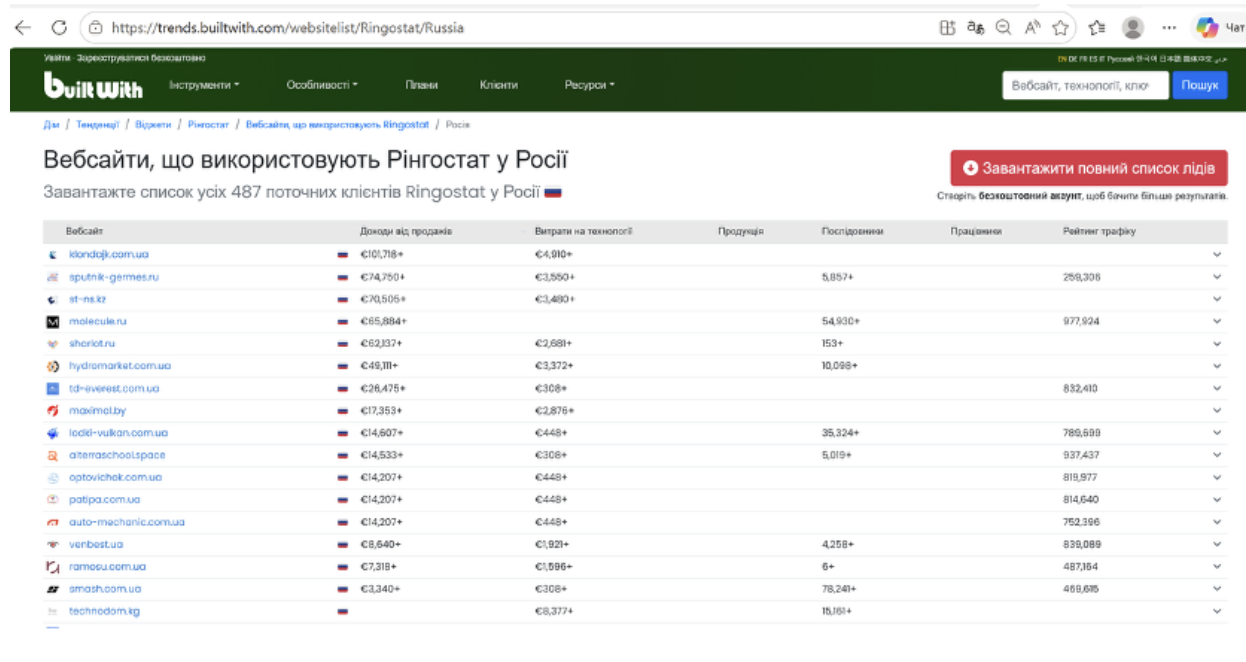Image resolution: width=1246 pixels, height=662 pixels.
Task: Click the followers value 54,930+
Action: (840, 321)
